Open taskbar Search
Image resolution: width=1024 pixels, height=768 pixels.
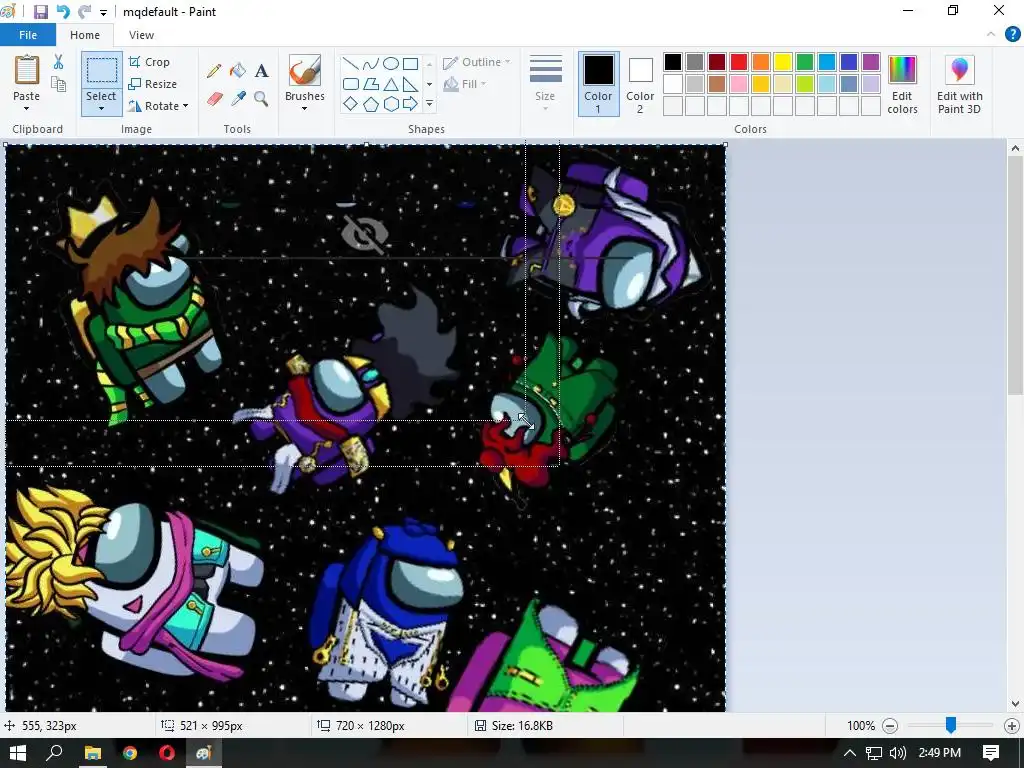coord(55,753)
